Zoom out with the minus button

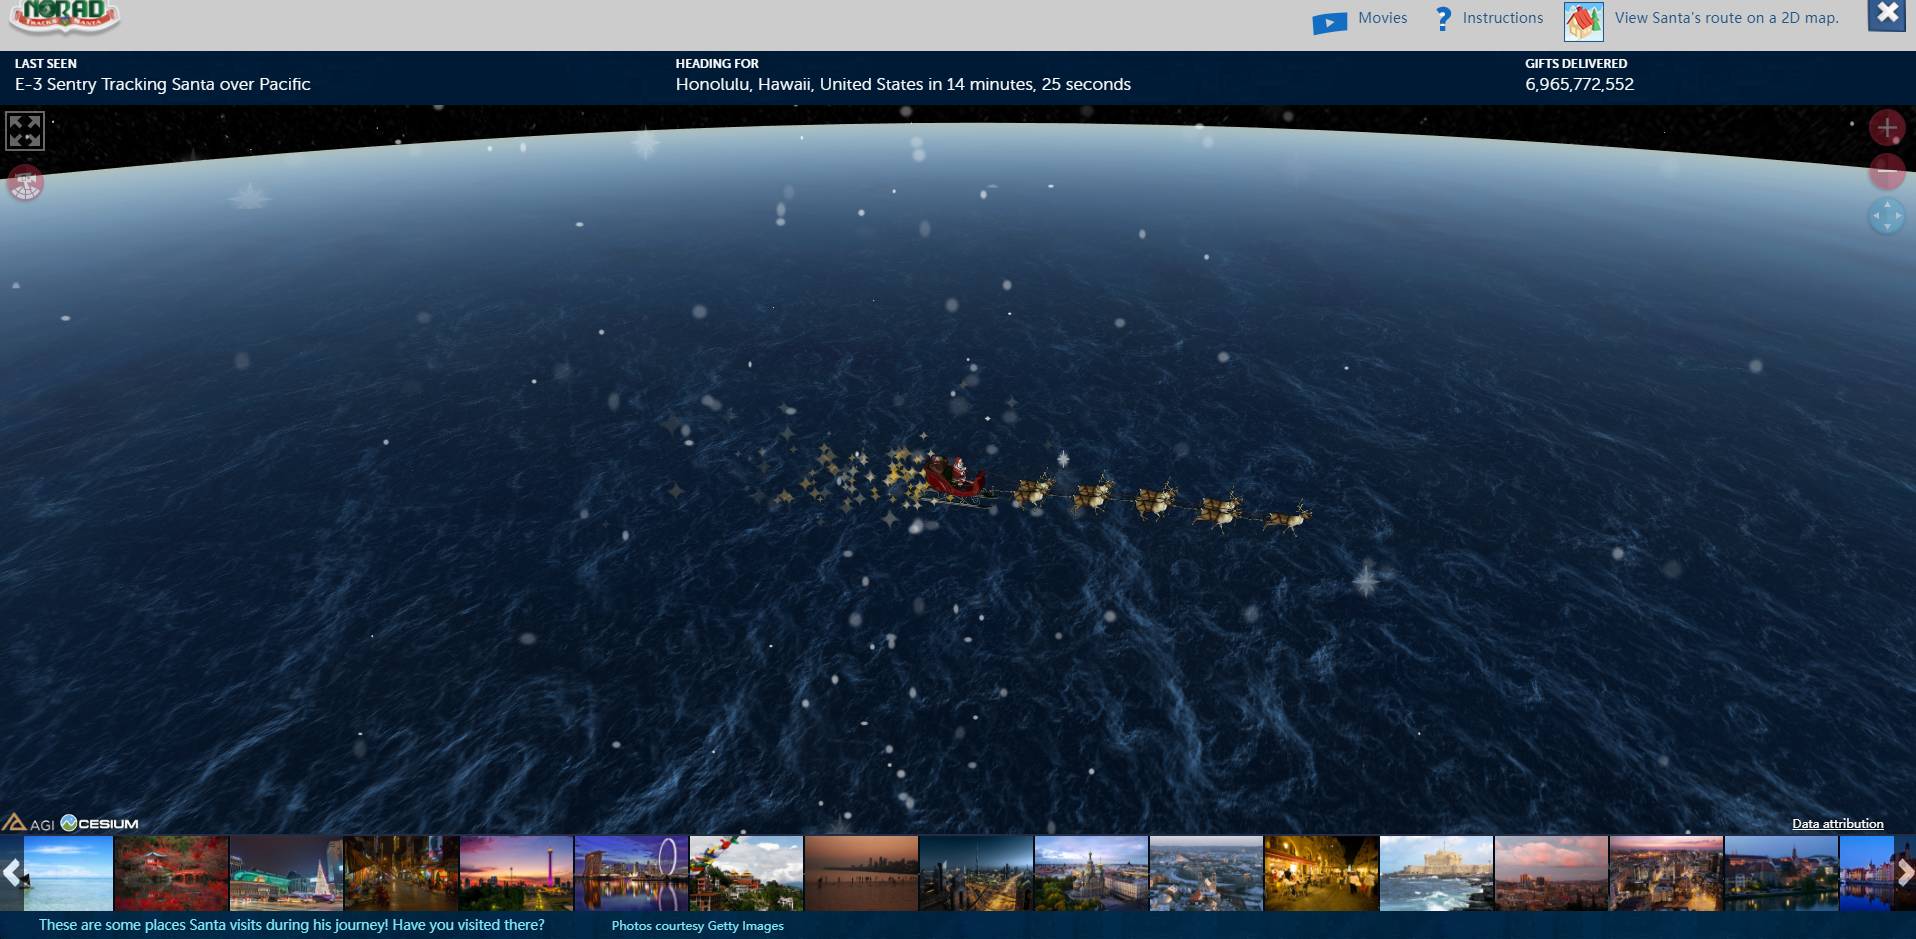click(x=1887, y=172)
